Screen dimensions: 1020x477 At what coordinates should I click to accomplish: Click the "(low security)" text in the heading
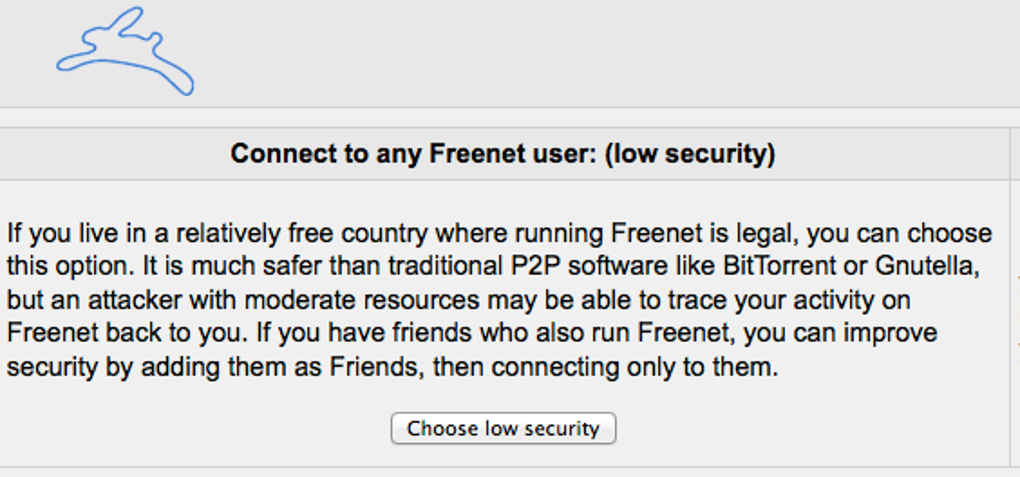click(690, 154)
